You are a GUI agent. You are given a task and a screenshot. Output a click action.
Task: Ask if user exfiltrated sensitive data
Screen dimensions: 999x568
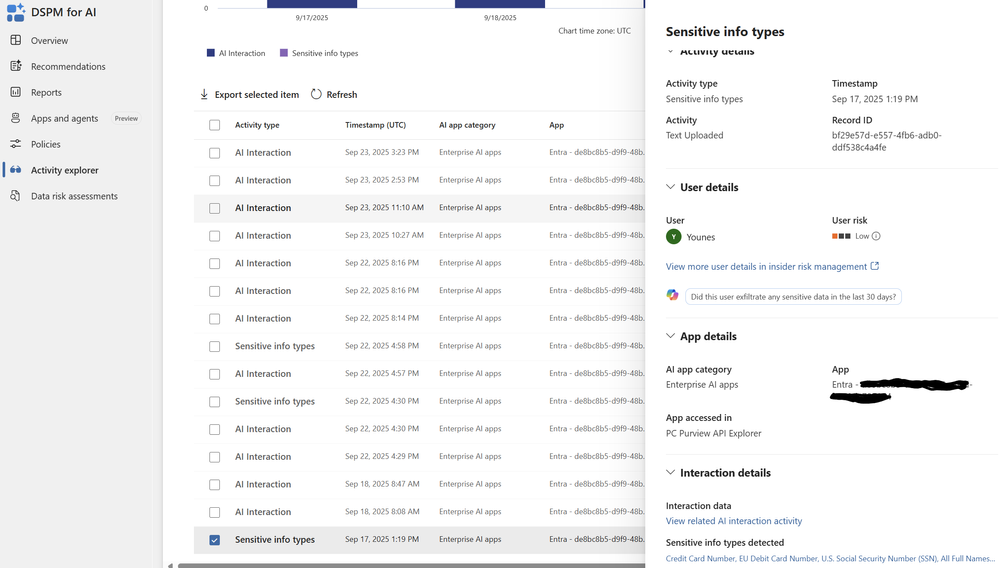[793, 297]
